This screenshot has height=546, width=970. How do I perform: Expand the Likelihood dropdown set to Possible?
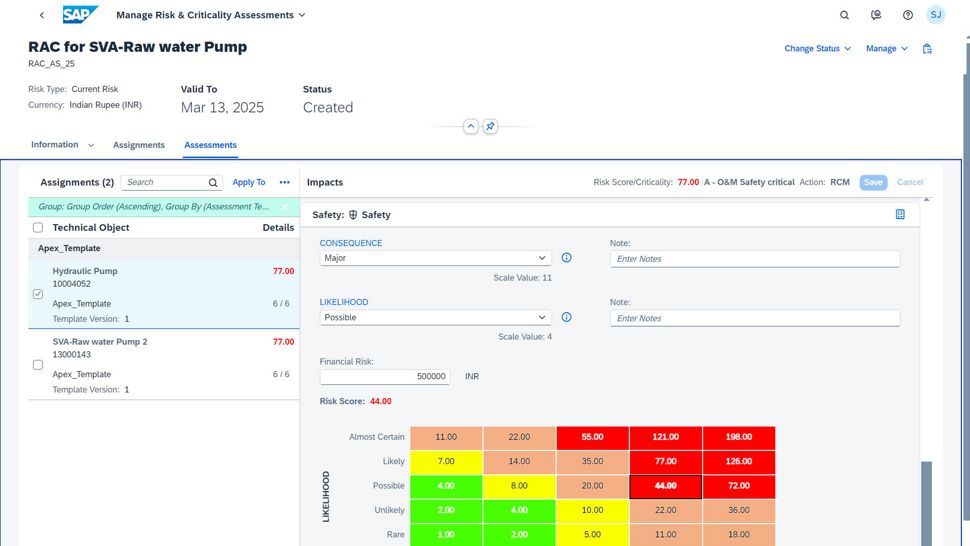pyautogui.click(x=435, y=318)
